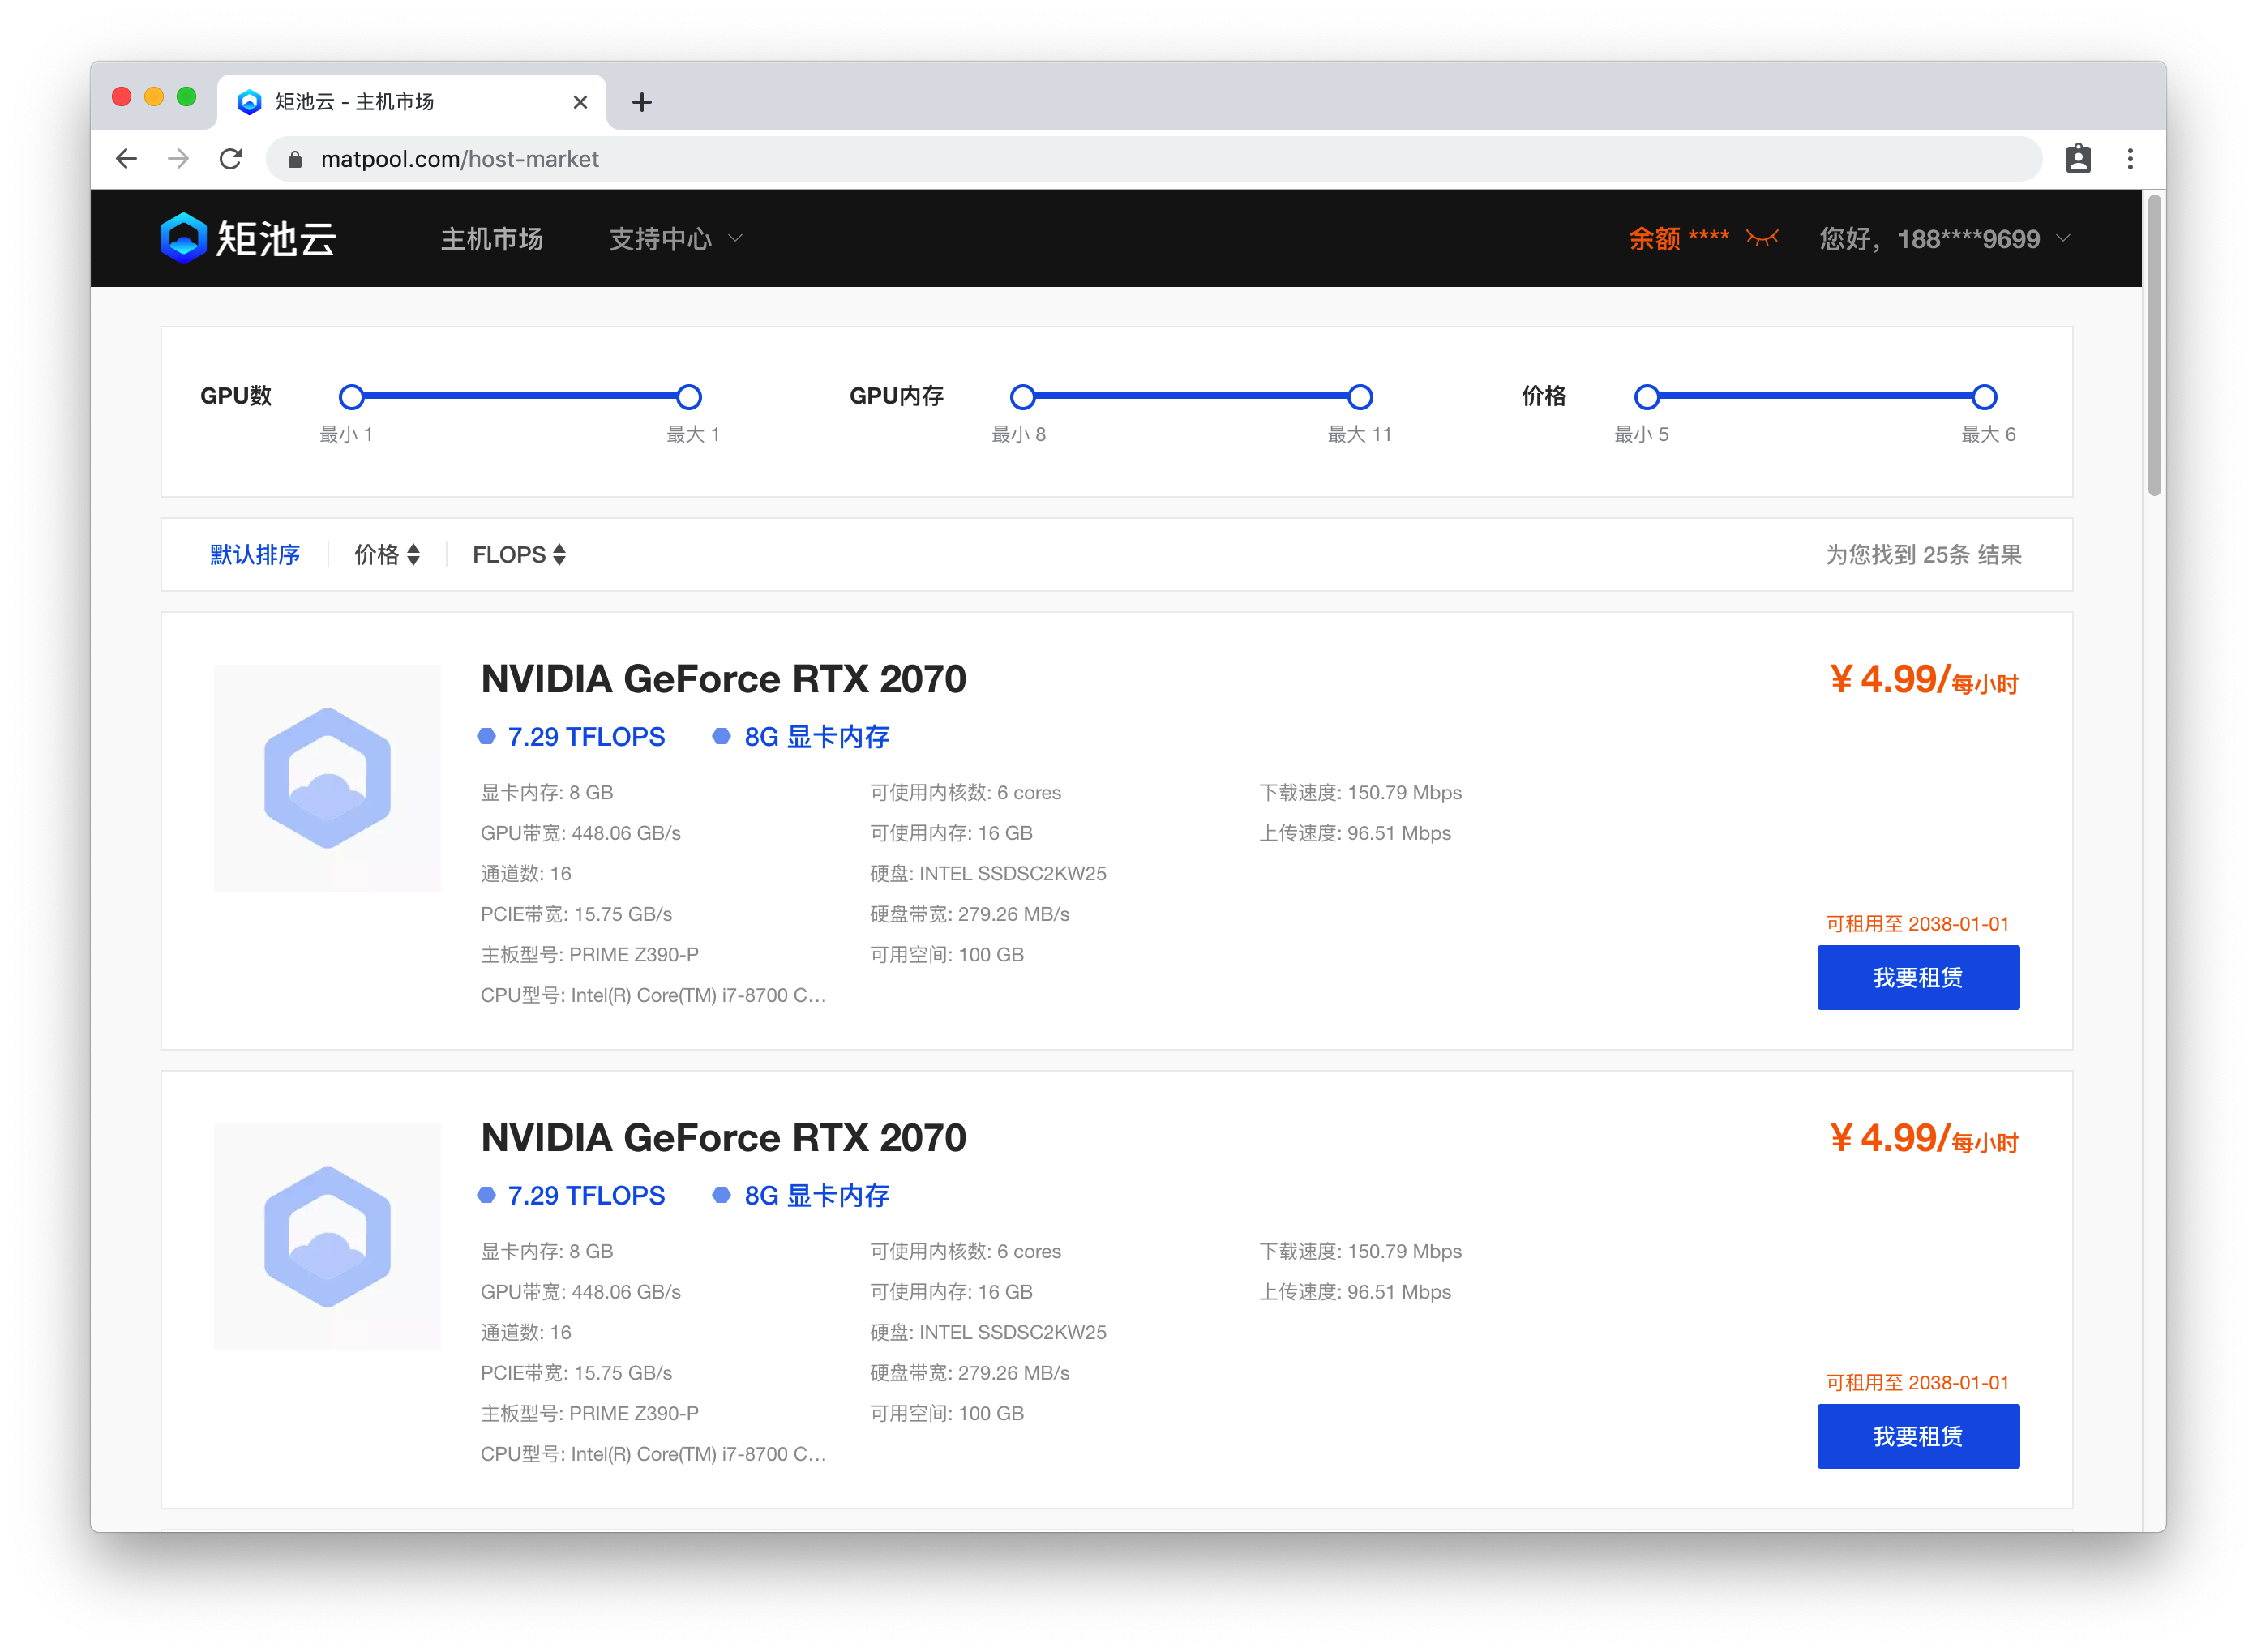
Task: Expand the 支持中心 dropdown menu
Action: click(x=675, y=239)
